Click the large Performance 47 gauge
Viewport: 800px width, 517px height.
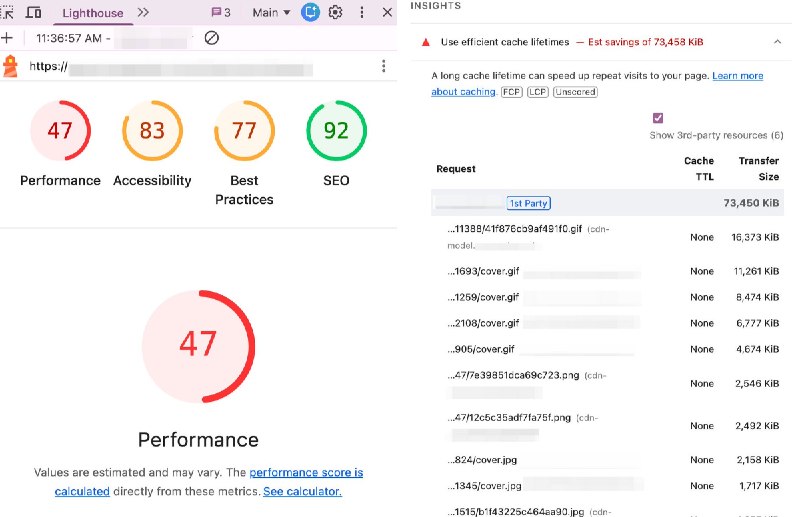(198, 346)
